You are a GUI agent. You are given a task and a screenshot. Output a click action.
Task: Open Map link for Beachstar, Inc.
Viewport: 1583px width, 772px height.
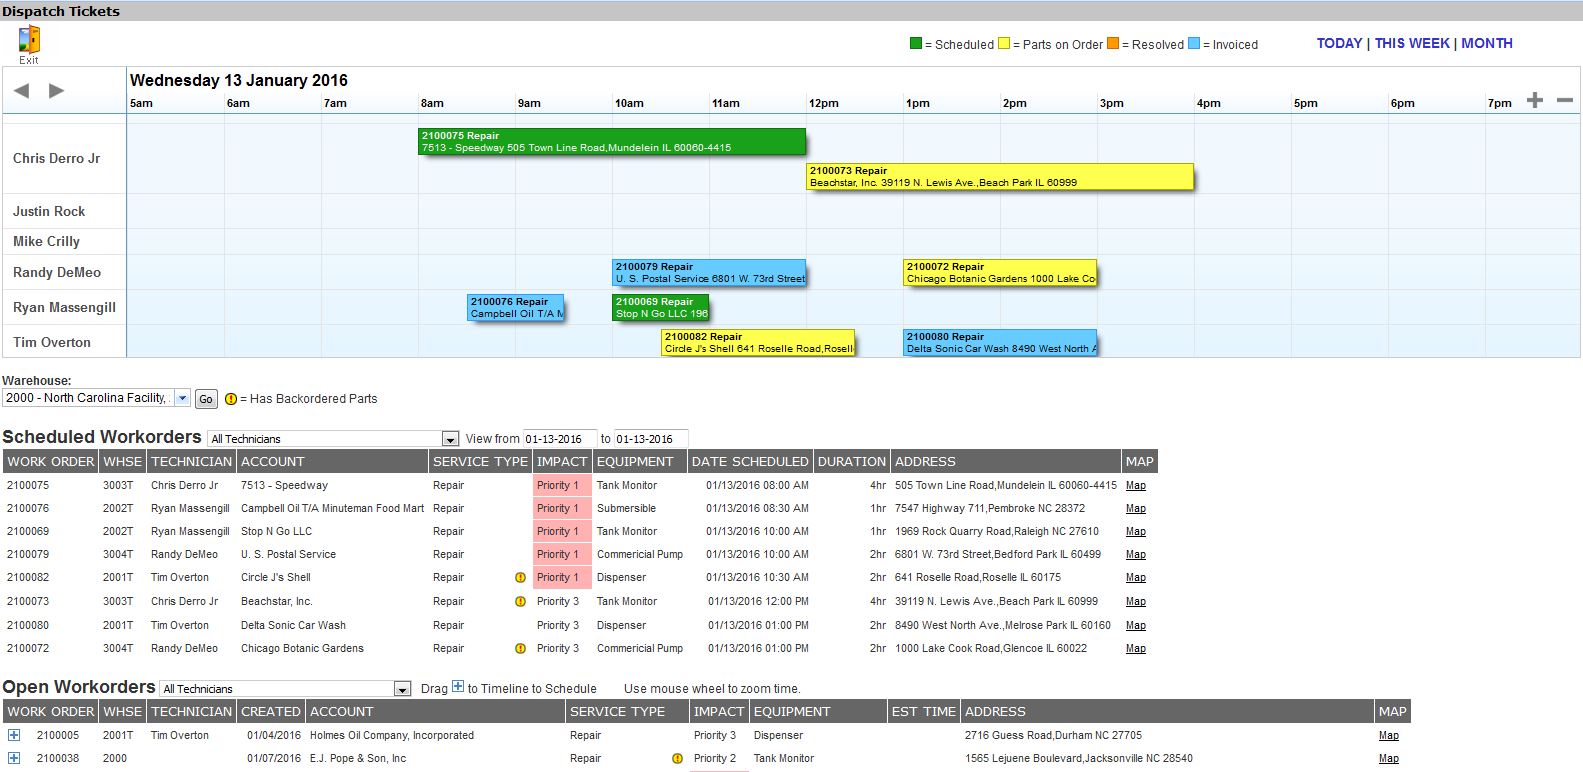(1136, 602)
